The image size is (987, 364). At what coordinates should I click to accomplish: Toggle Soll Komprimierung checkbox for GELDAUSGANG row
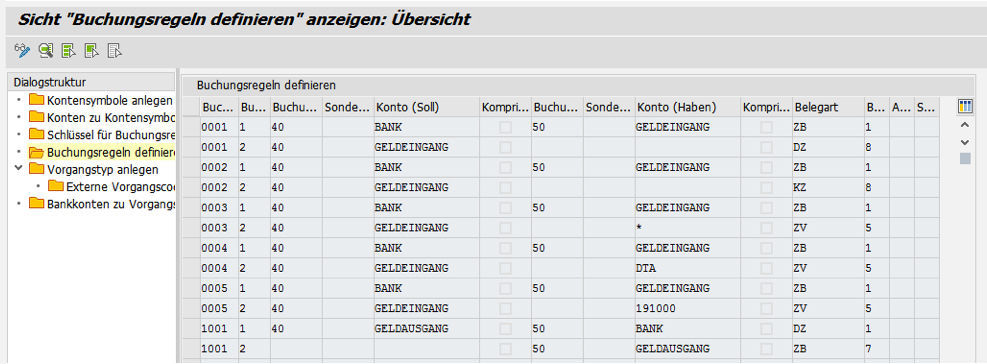click(x=505, y=329)
